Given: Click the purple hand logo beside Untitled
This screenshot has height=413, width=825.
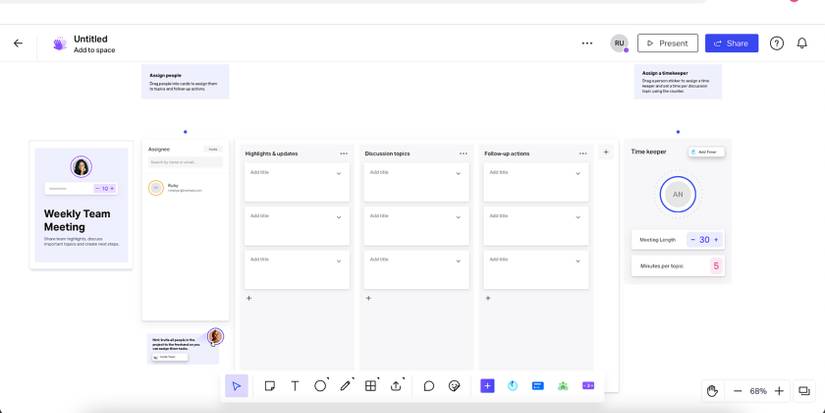Looking at the screenshot, I should click(59, 44).
